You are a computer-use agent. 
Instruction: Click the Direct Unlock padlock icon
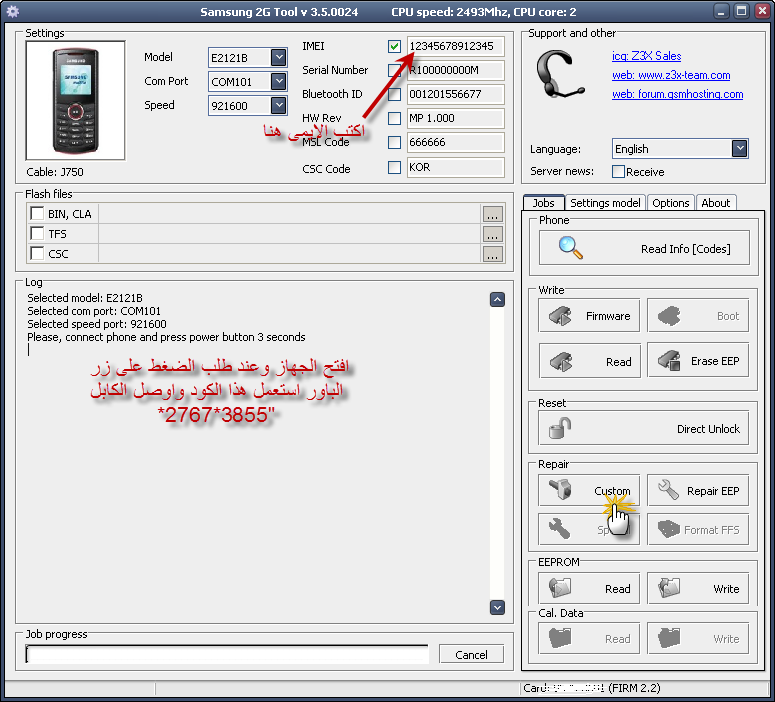pos(560,428)
